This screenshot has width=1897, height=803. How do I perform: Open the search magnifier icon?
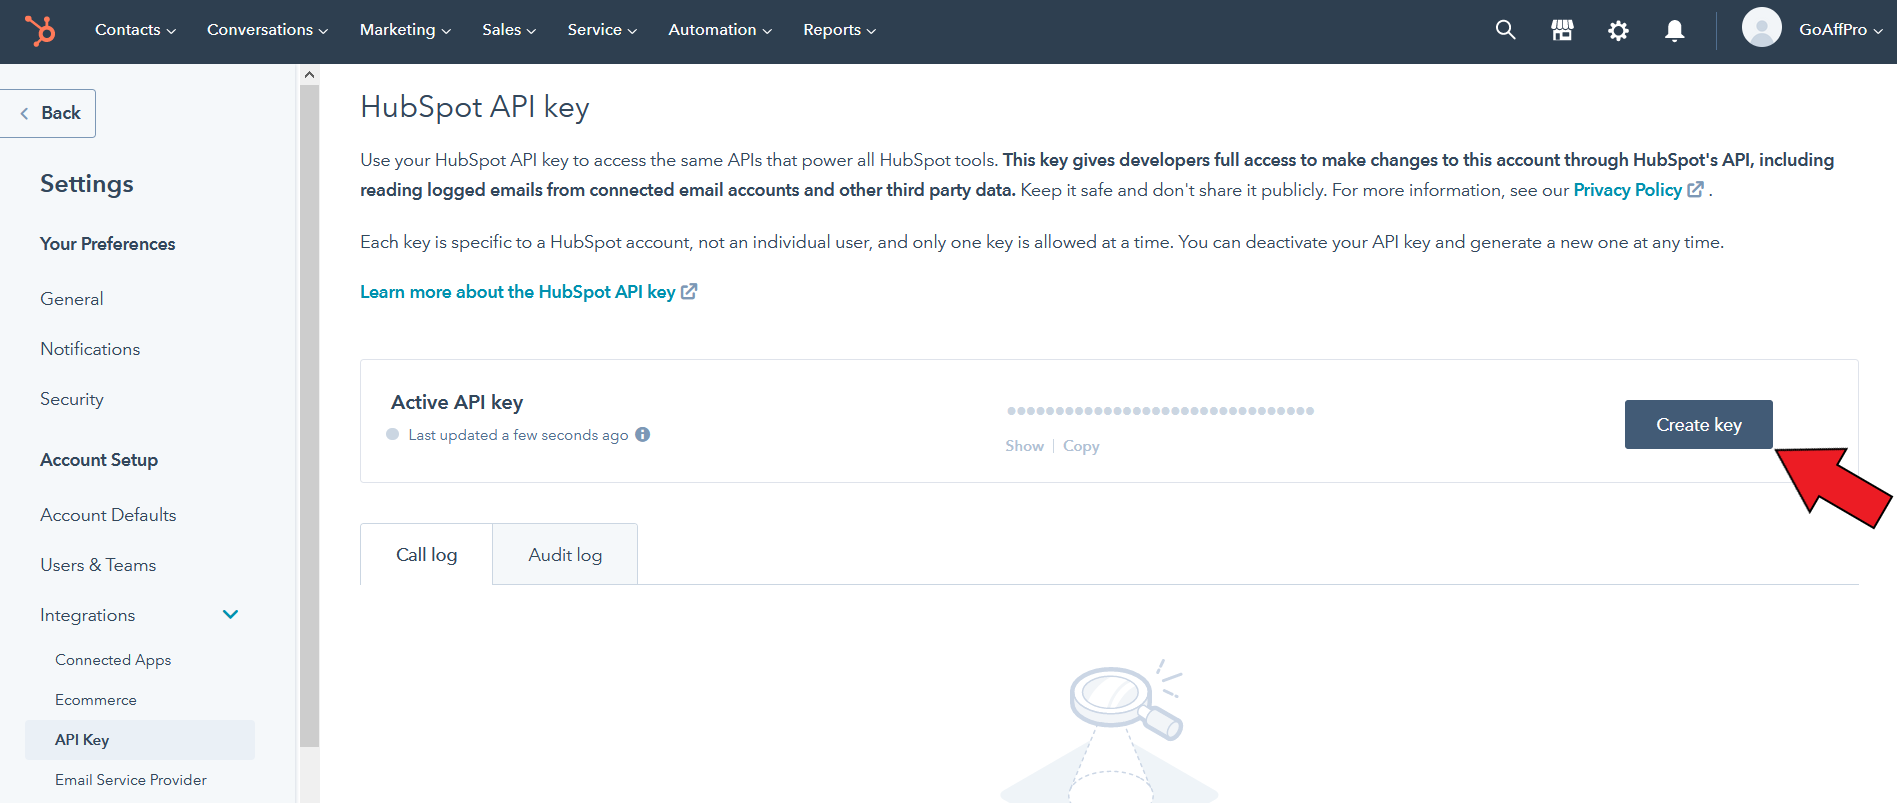coord(1505,30)
